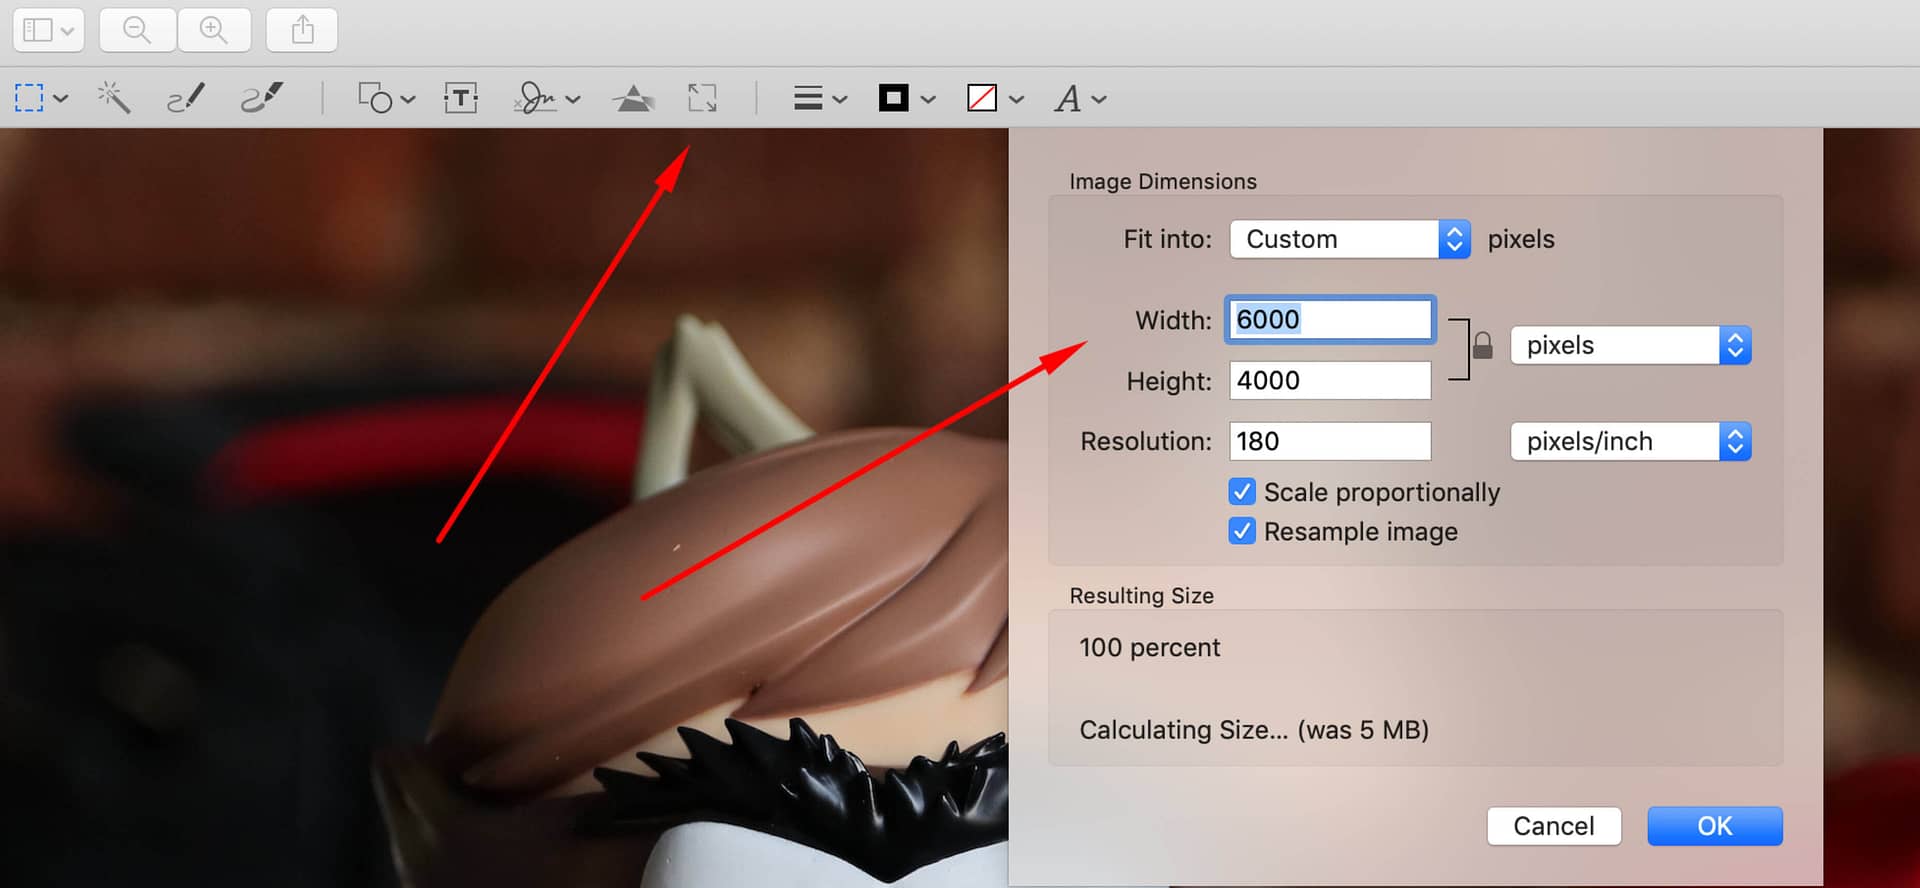Open the Shapes tool
This screenshot has width=1920, height=888.
pyautogui.click(x=375, y=98)
